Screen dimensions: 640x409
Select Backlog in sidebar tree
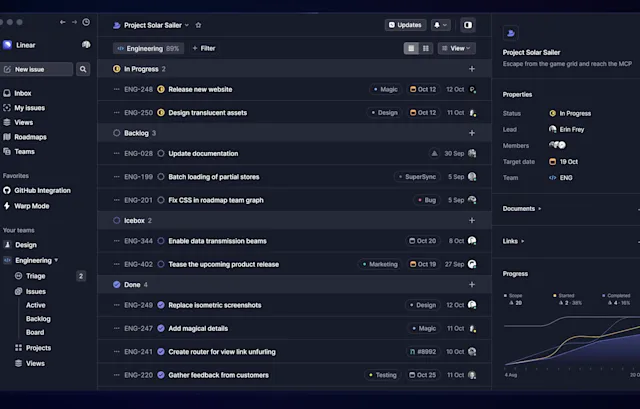click(38, 319)
